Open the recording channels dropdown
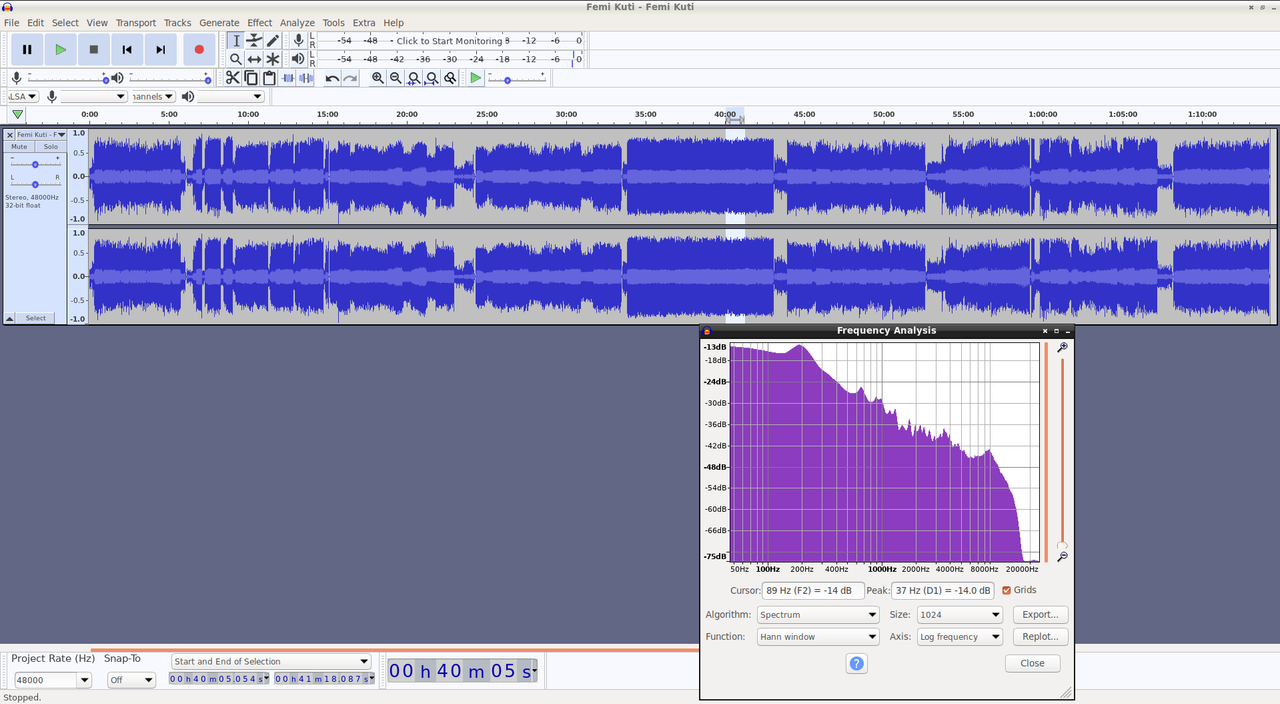Image resolution: width=1280 pixels, height=704 pixels. click(153, 97)
